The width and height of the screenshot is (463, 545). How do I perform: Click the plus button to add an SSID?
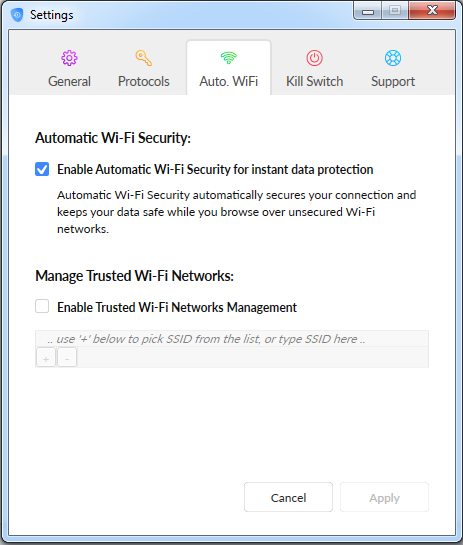(46, 357)
